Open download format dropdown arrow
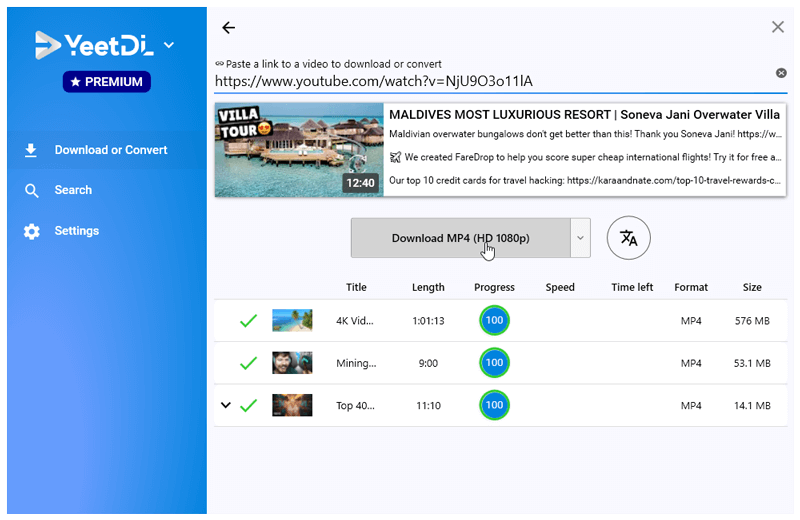Viewport: 800px width, 520px height. click(x=580, y=238)
